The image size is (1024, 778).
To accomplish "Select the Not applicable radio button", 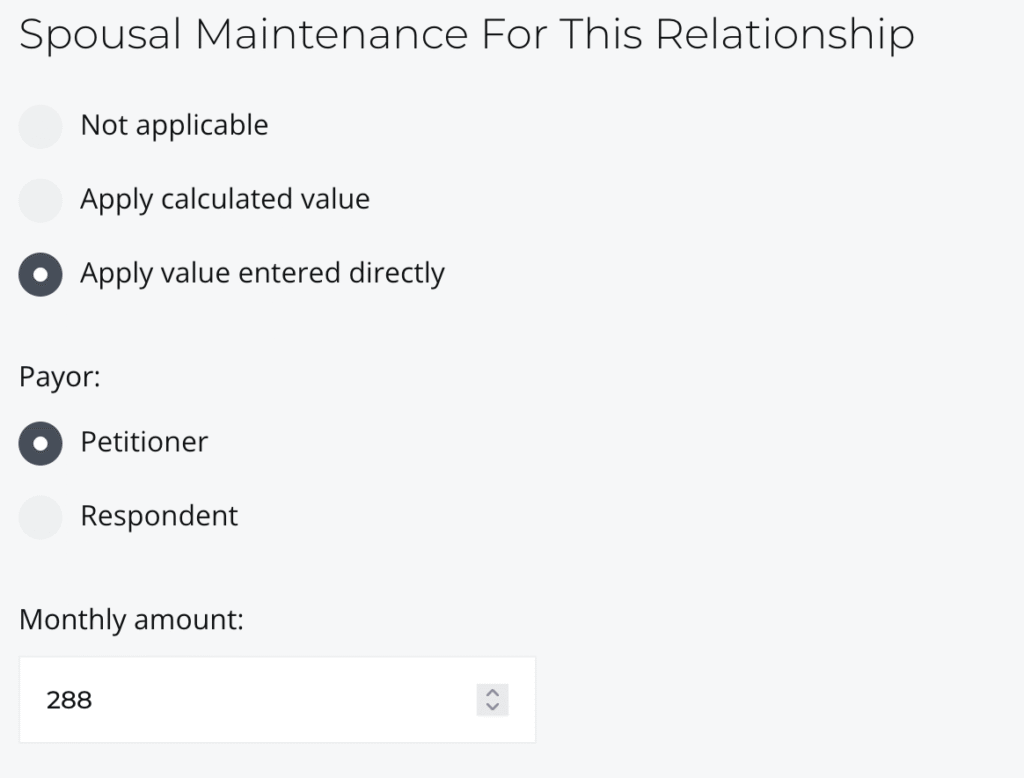I will (41, 126).
